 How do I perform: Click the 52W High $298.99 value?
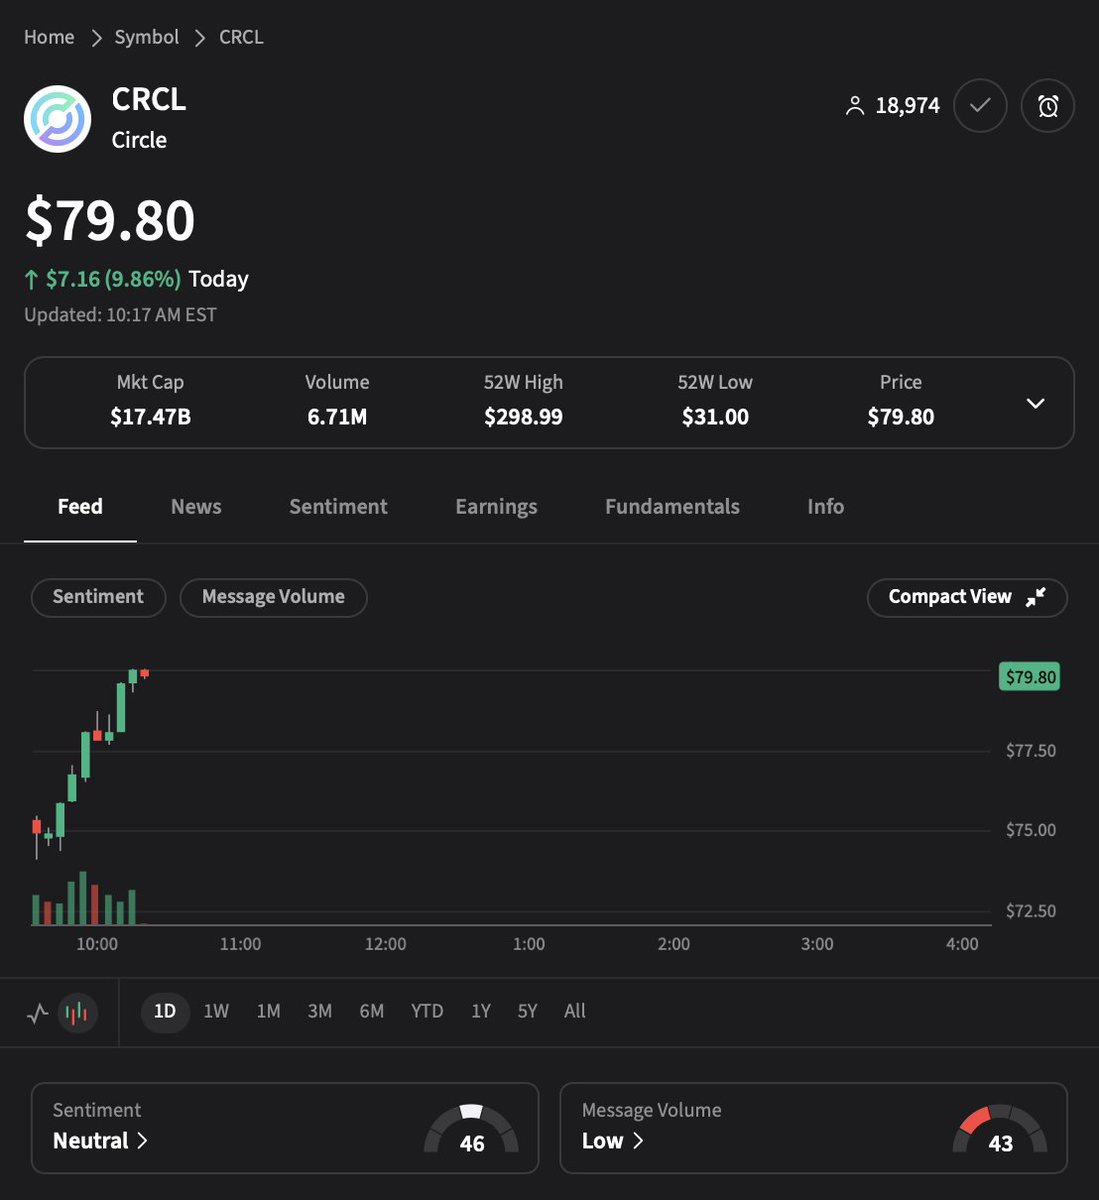[523, 417]
